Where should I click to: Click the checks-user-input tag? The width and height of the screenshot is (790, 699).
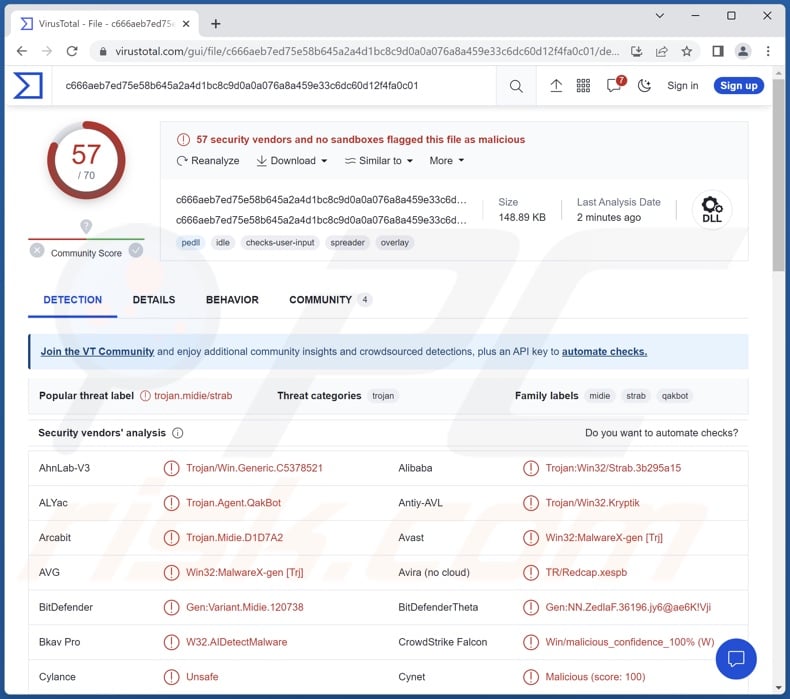280,243
